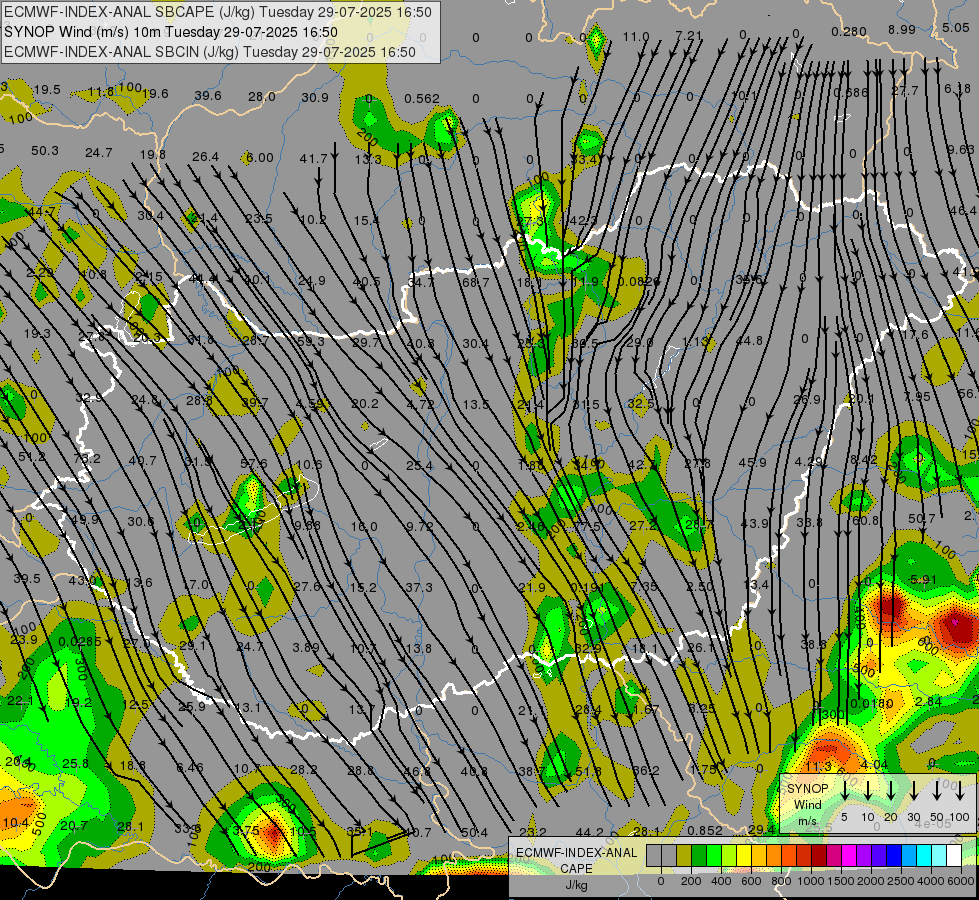Image resolution: width=979 pixels, height=900 pixels.
Task: Click the map value '86.2'
Action: tap(646, 771)
